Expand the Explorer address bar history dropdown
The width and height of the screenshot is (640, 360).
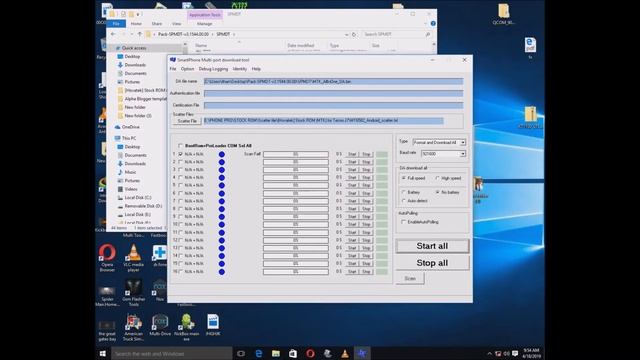[x=347, y=35]
